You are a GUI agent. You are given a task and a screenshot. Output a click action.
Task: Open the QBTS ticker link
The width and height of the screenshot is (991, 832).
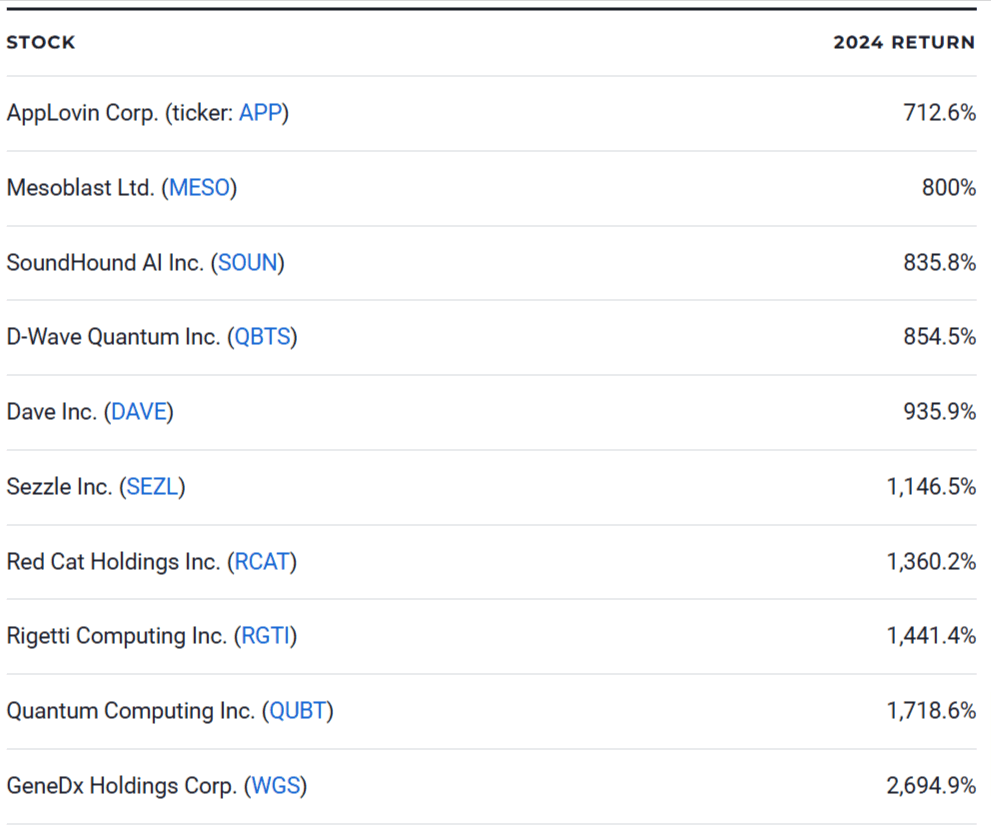[x=262, y=337]
